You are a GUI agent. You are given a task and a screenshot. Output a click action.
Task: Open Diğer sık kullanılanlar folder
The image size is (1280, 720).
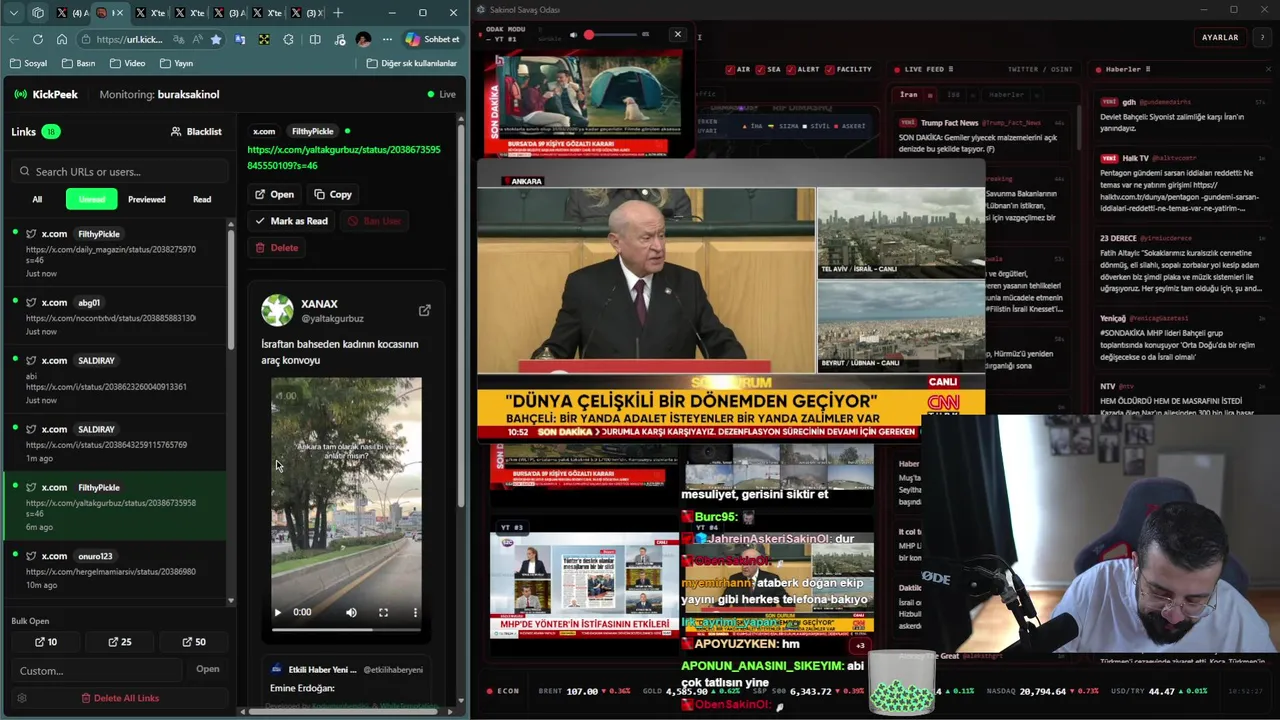412,63
